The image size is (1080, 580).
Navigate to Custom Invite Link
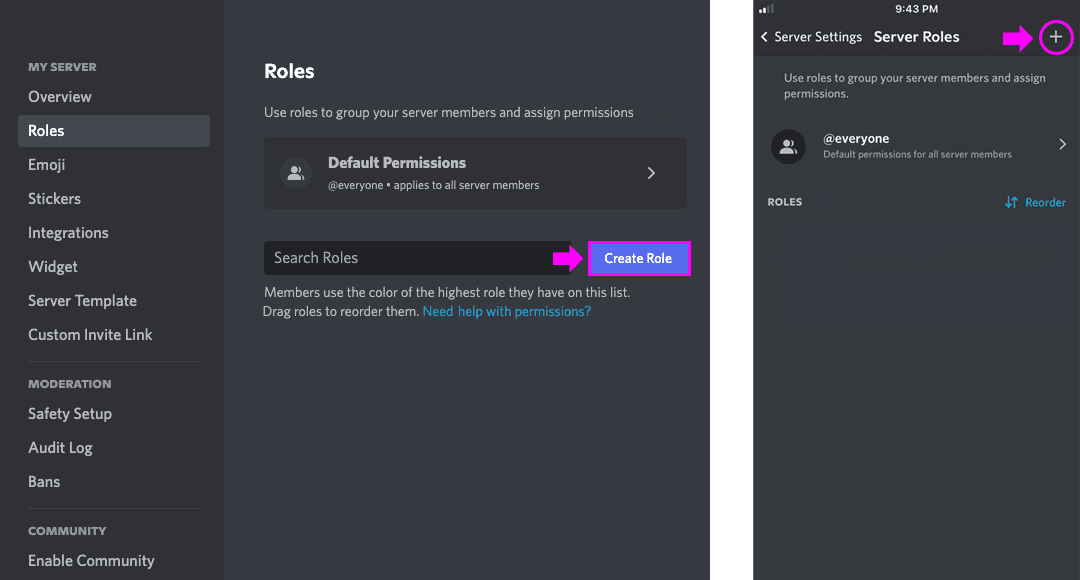tap(90, 335)
